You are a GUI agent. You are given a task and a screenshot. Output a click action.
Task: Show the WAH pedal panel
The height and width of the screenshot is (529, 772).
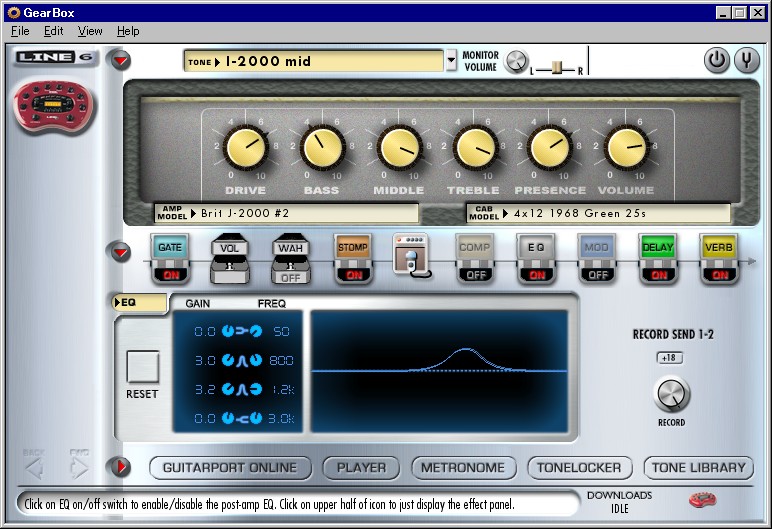290,246
